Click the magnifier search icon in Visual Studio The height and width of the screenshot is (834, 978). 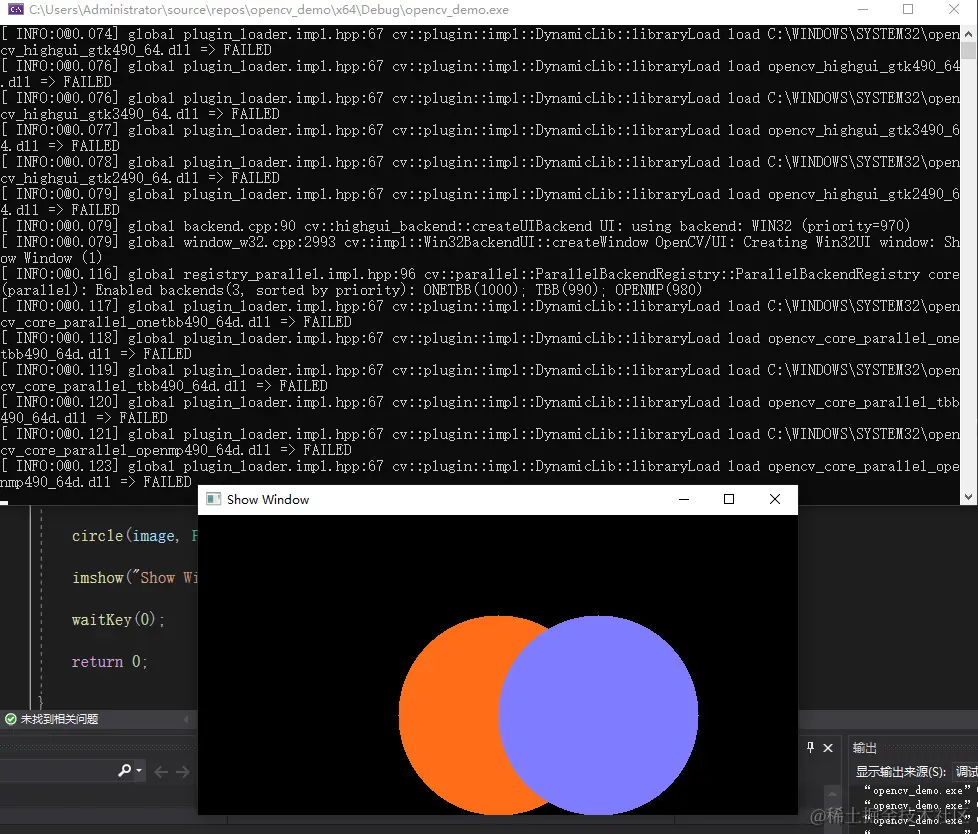(125, 771)
